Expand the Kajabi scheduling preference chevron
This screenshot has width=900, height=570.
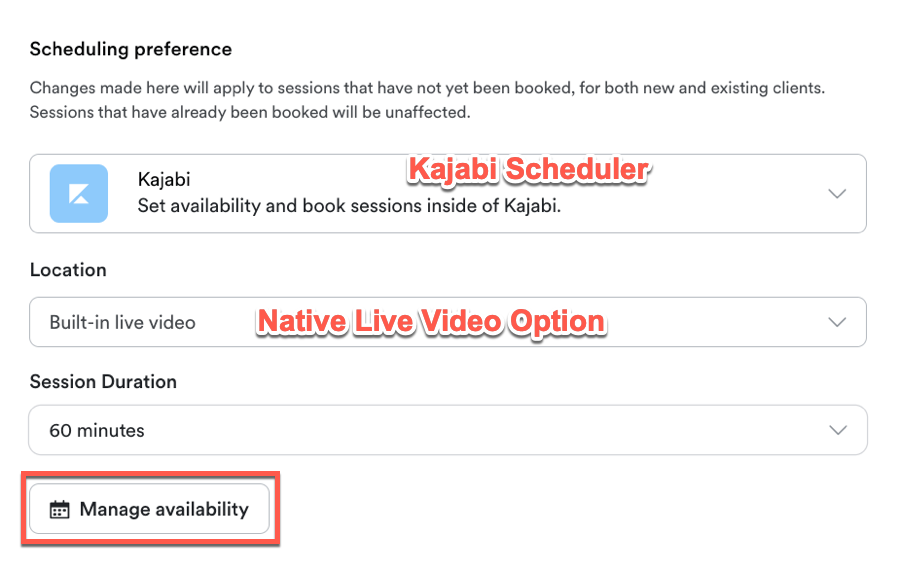(838, 194)
